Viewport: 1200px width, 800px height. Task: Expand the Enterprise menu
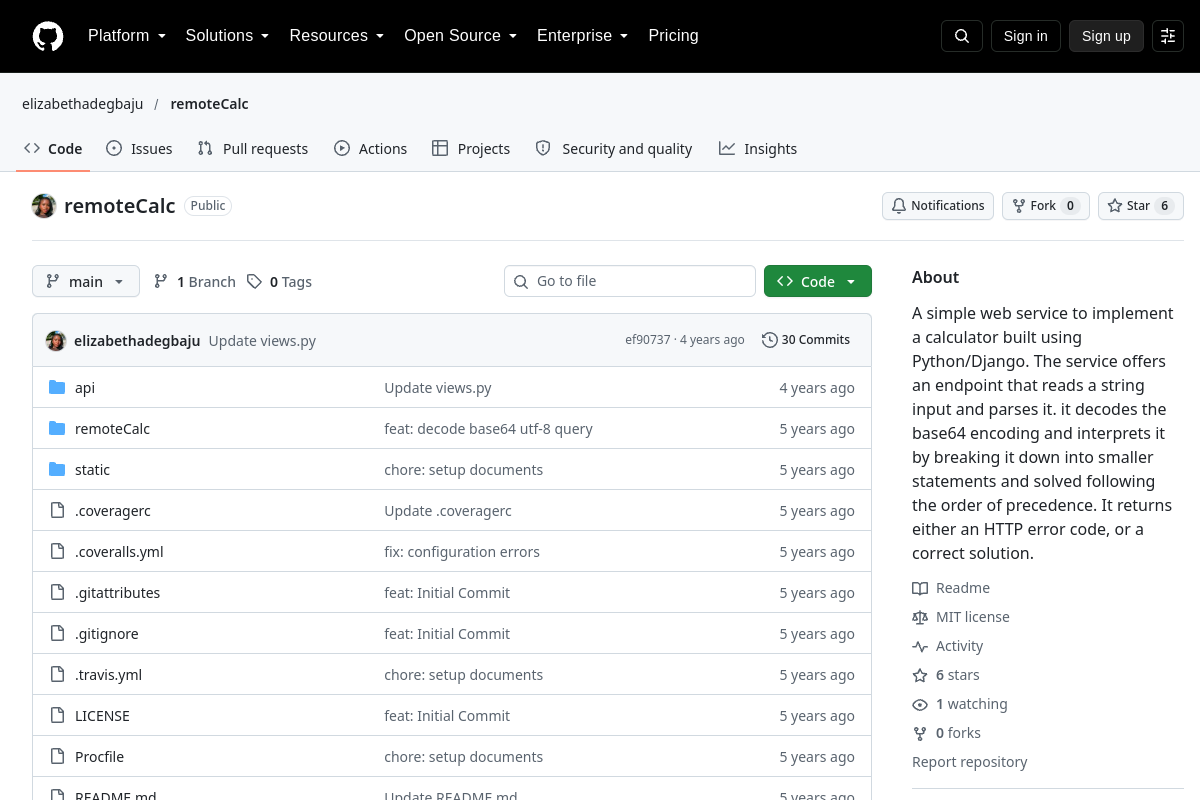pos(582,36)
